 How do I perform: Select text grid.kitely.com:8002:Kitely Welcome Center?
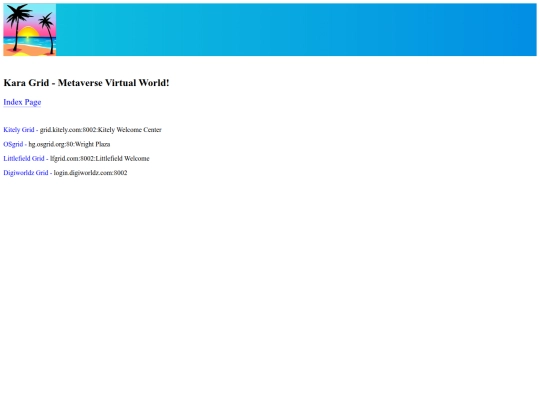(x=101, y=130)
